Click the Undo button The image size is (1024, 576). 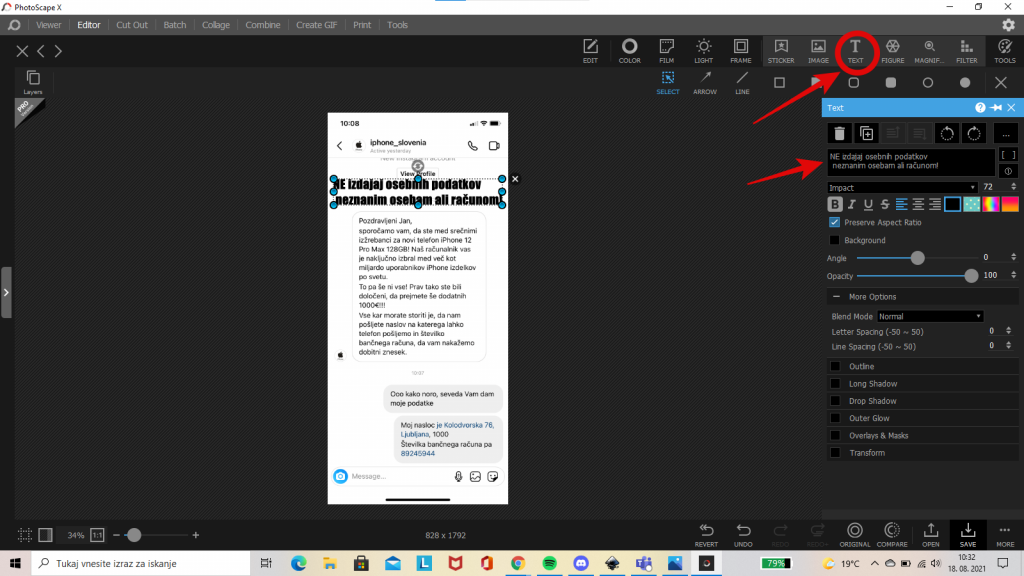click(743, 535)
